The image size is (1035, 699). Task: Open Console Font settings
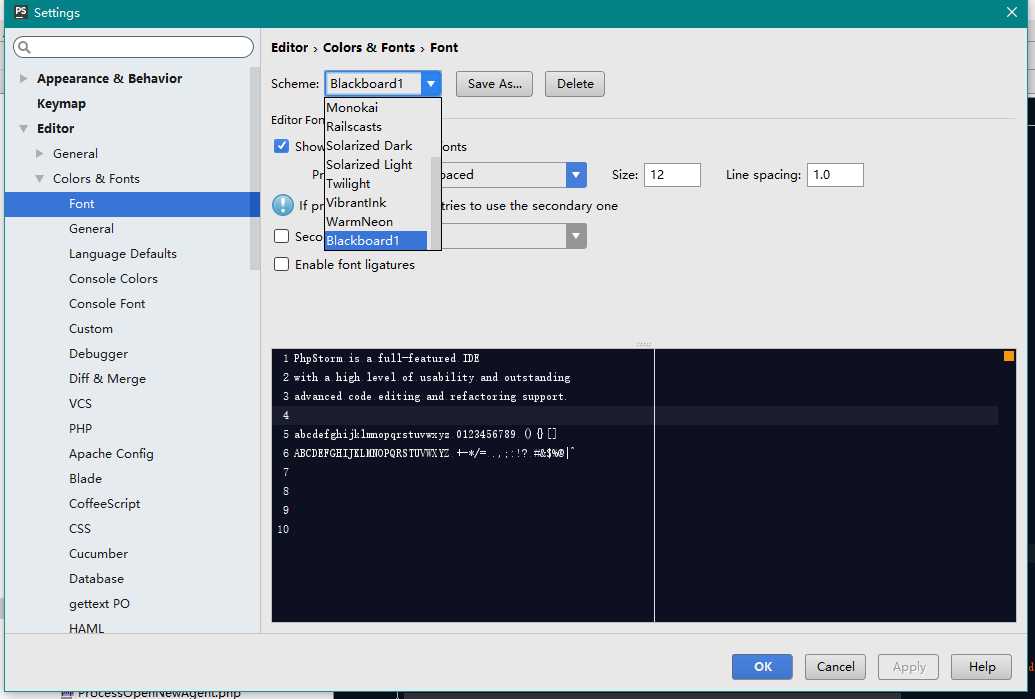[107, 304]
